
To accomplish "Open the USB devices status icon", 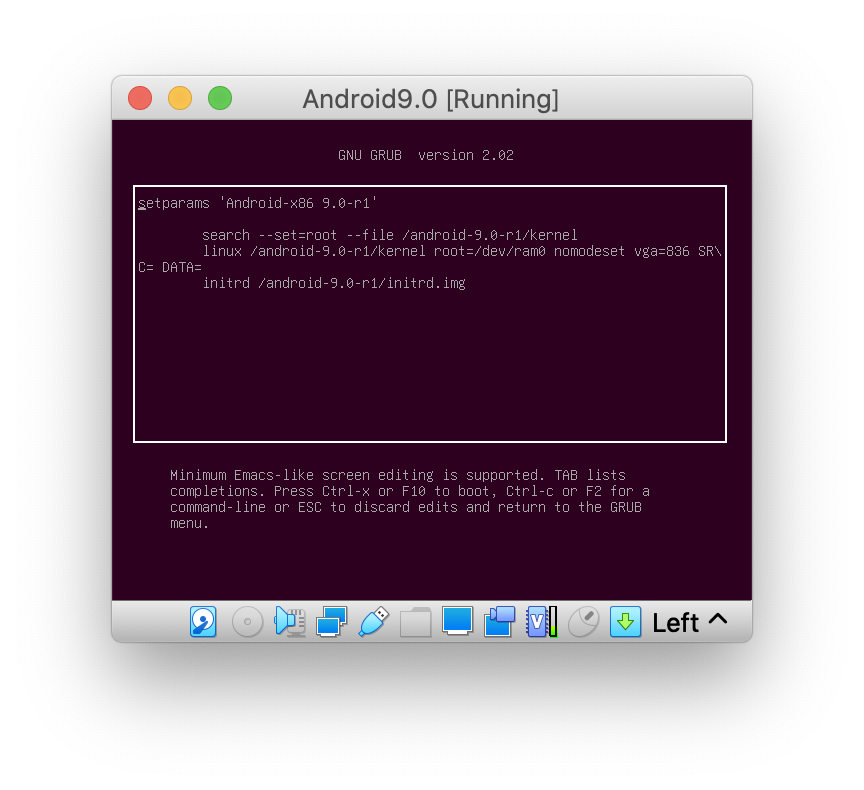I will [x=374, y=622].
